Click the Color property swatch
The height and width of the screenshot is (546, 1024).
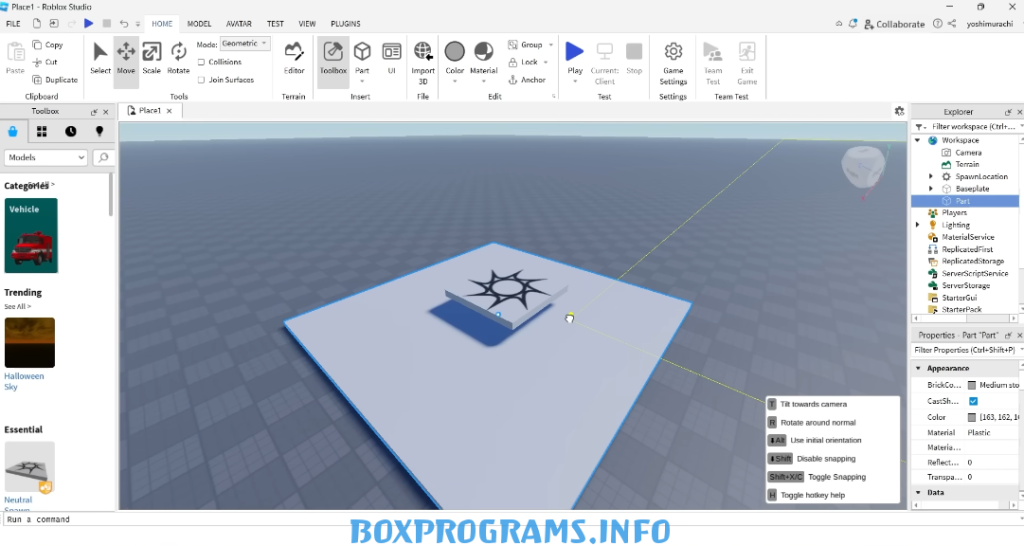pyautogui.click(x=972, y=417)
